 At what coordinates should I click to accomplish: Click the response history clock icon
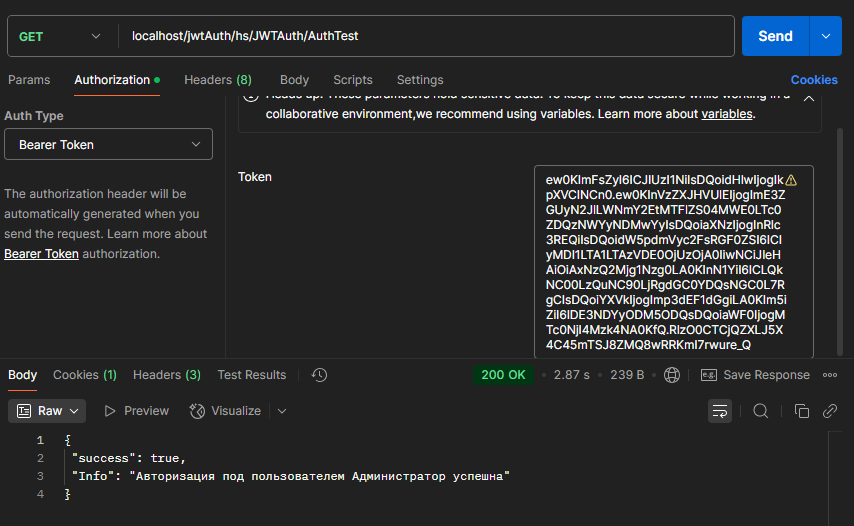click(x=319, y=375)
